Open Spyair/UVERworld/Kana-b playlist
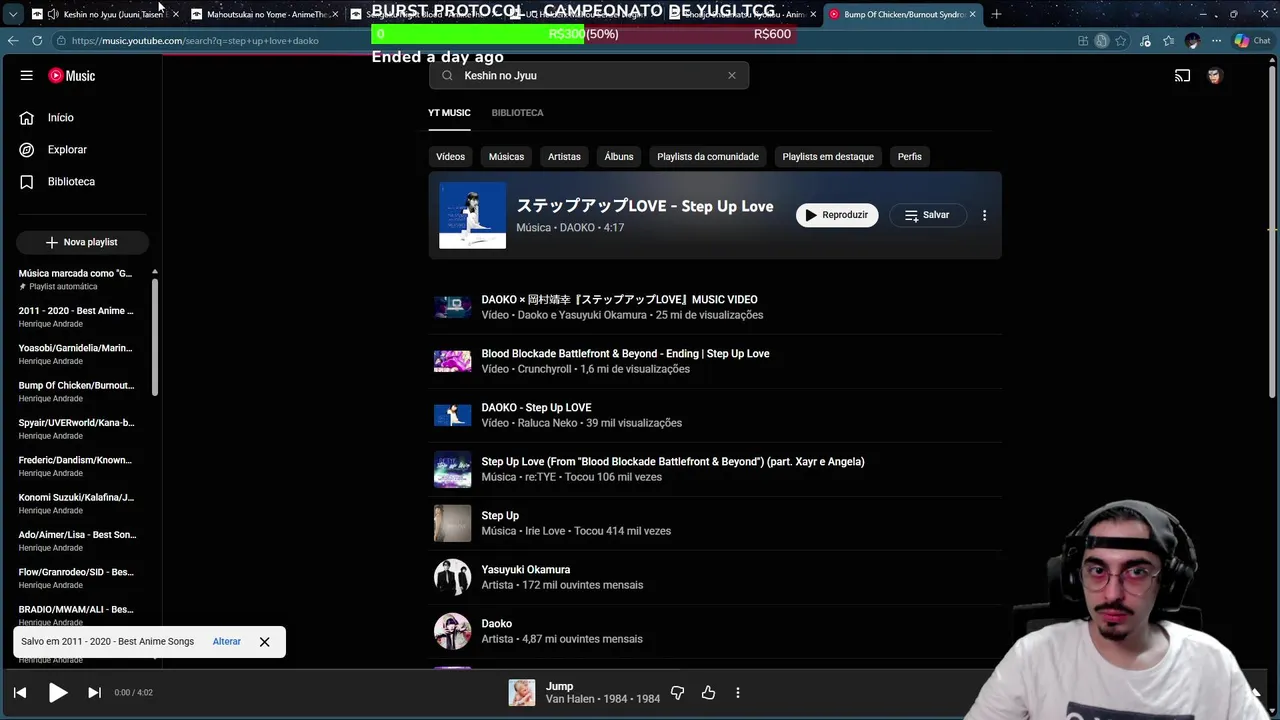The image size is (1280, 720). click(x=76, y=429)
